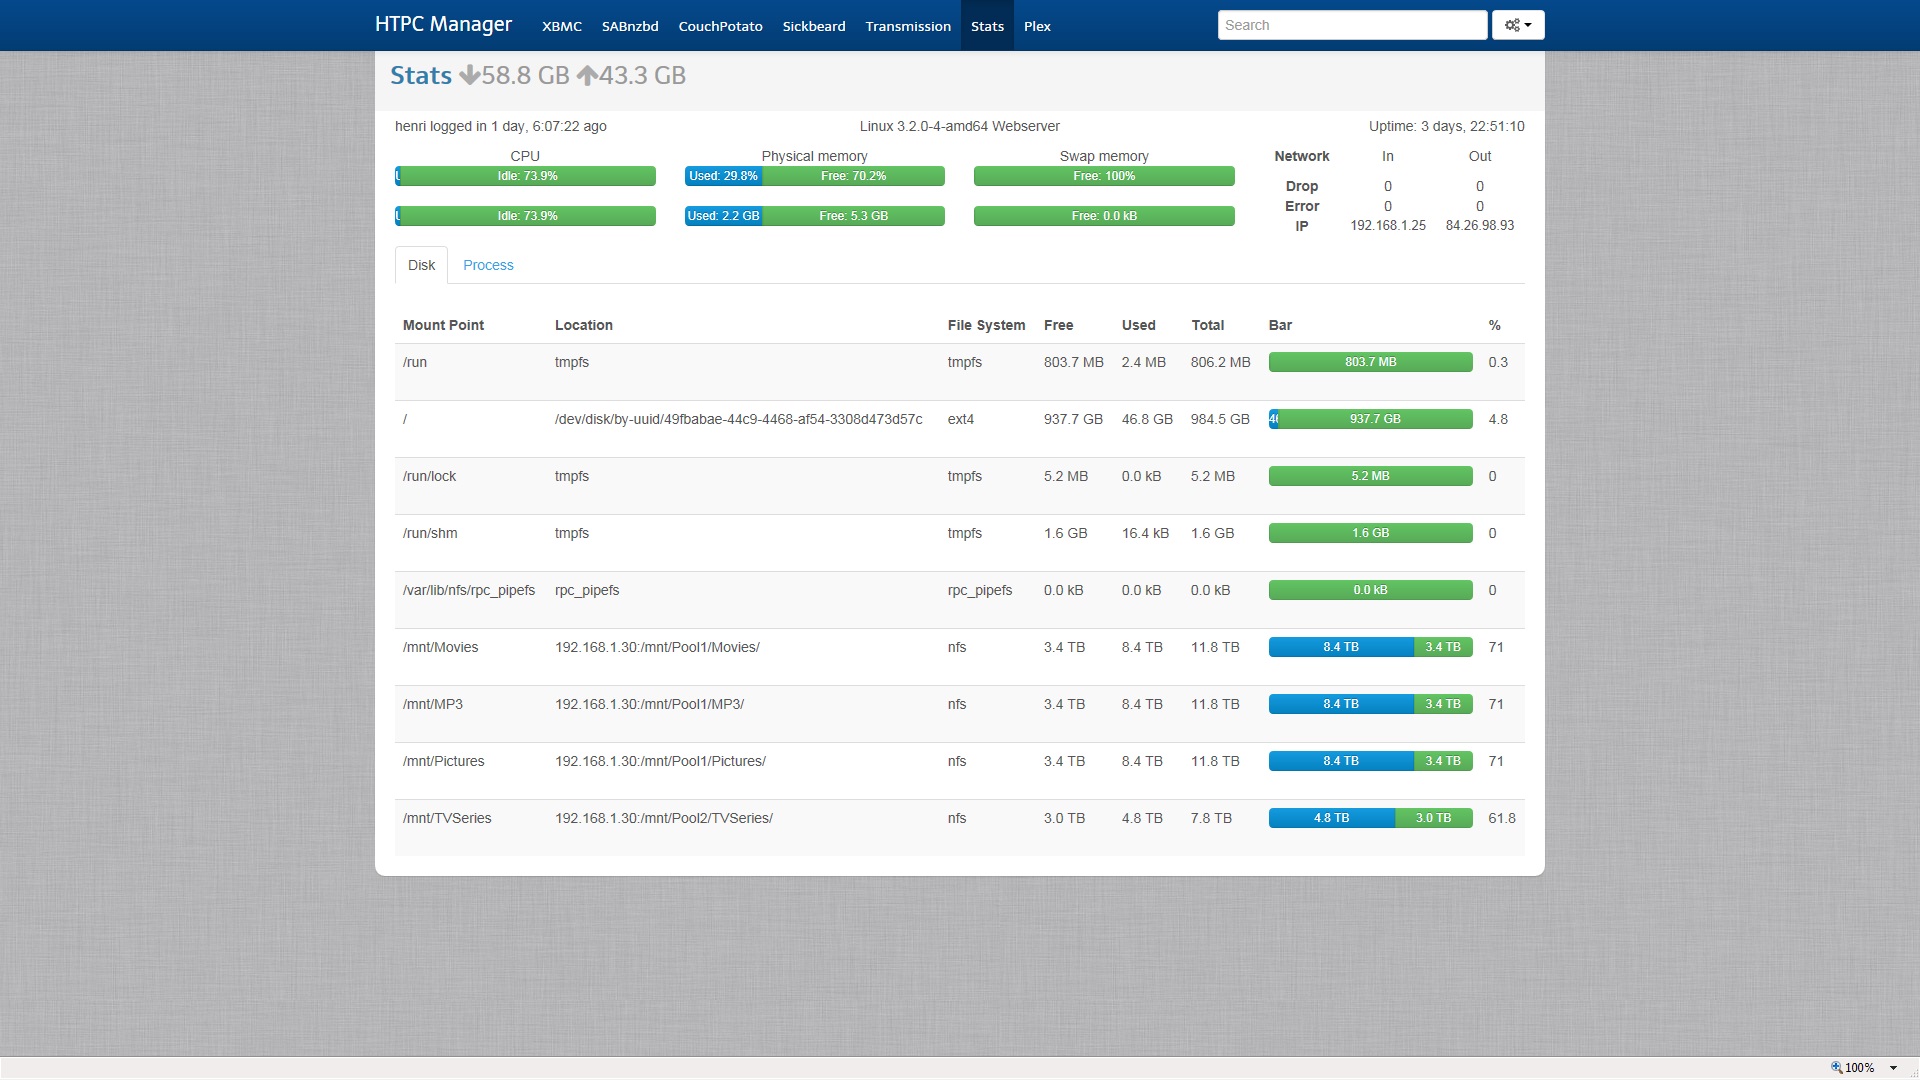Open CouchPotato in the navbar
Viewport: 1920px width, 1080px height.
tap(720, 26)
